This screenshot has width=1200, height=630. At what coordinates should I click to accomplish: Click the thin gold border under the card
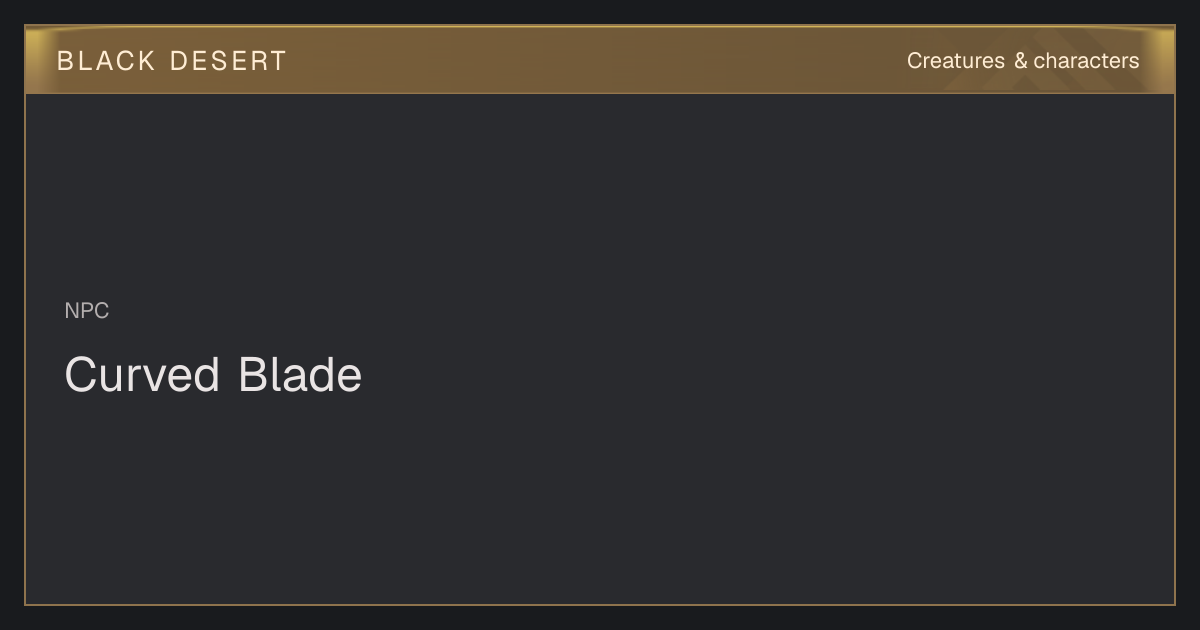pos(600,604)
